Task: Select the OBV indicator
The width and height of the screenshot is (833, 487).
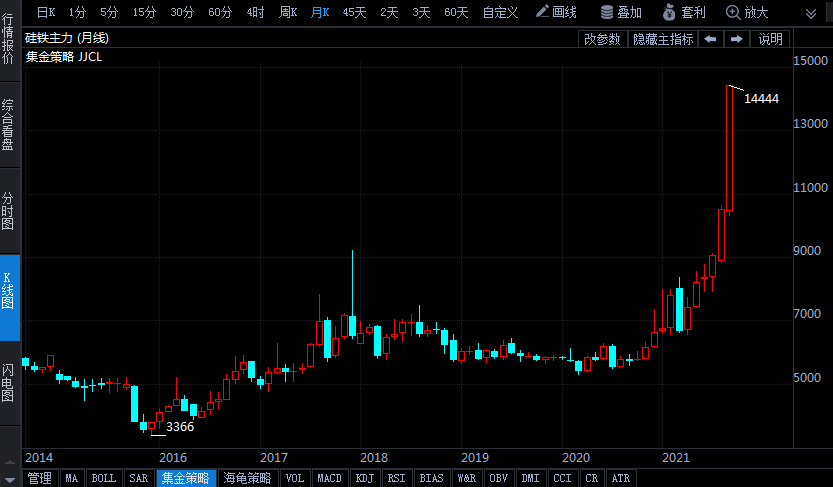Action: 499,478
